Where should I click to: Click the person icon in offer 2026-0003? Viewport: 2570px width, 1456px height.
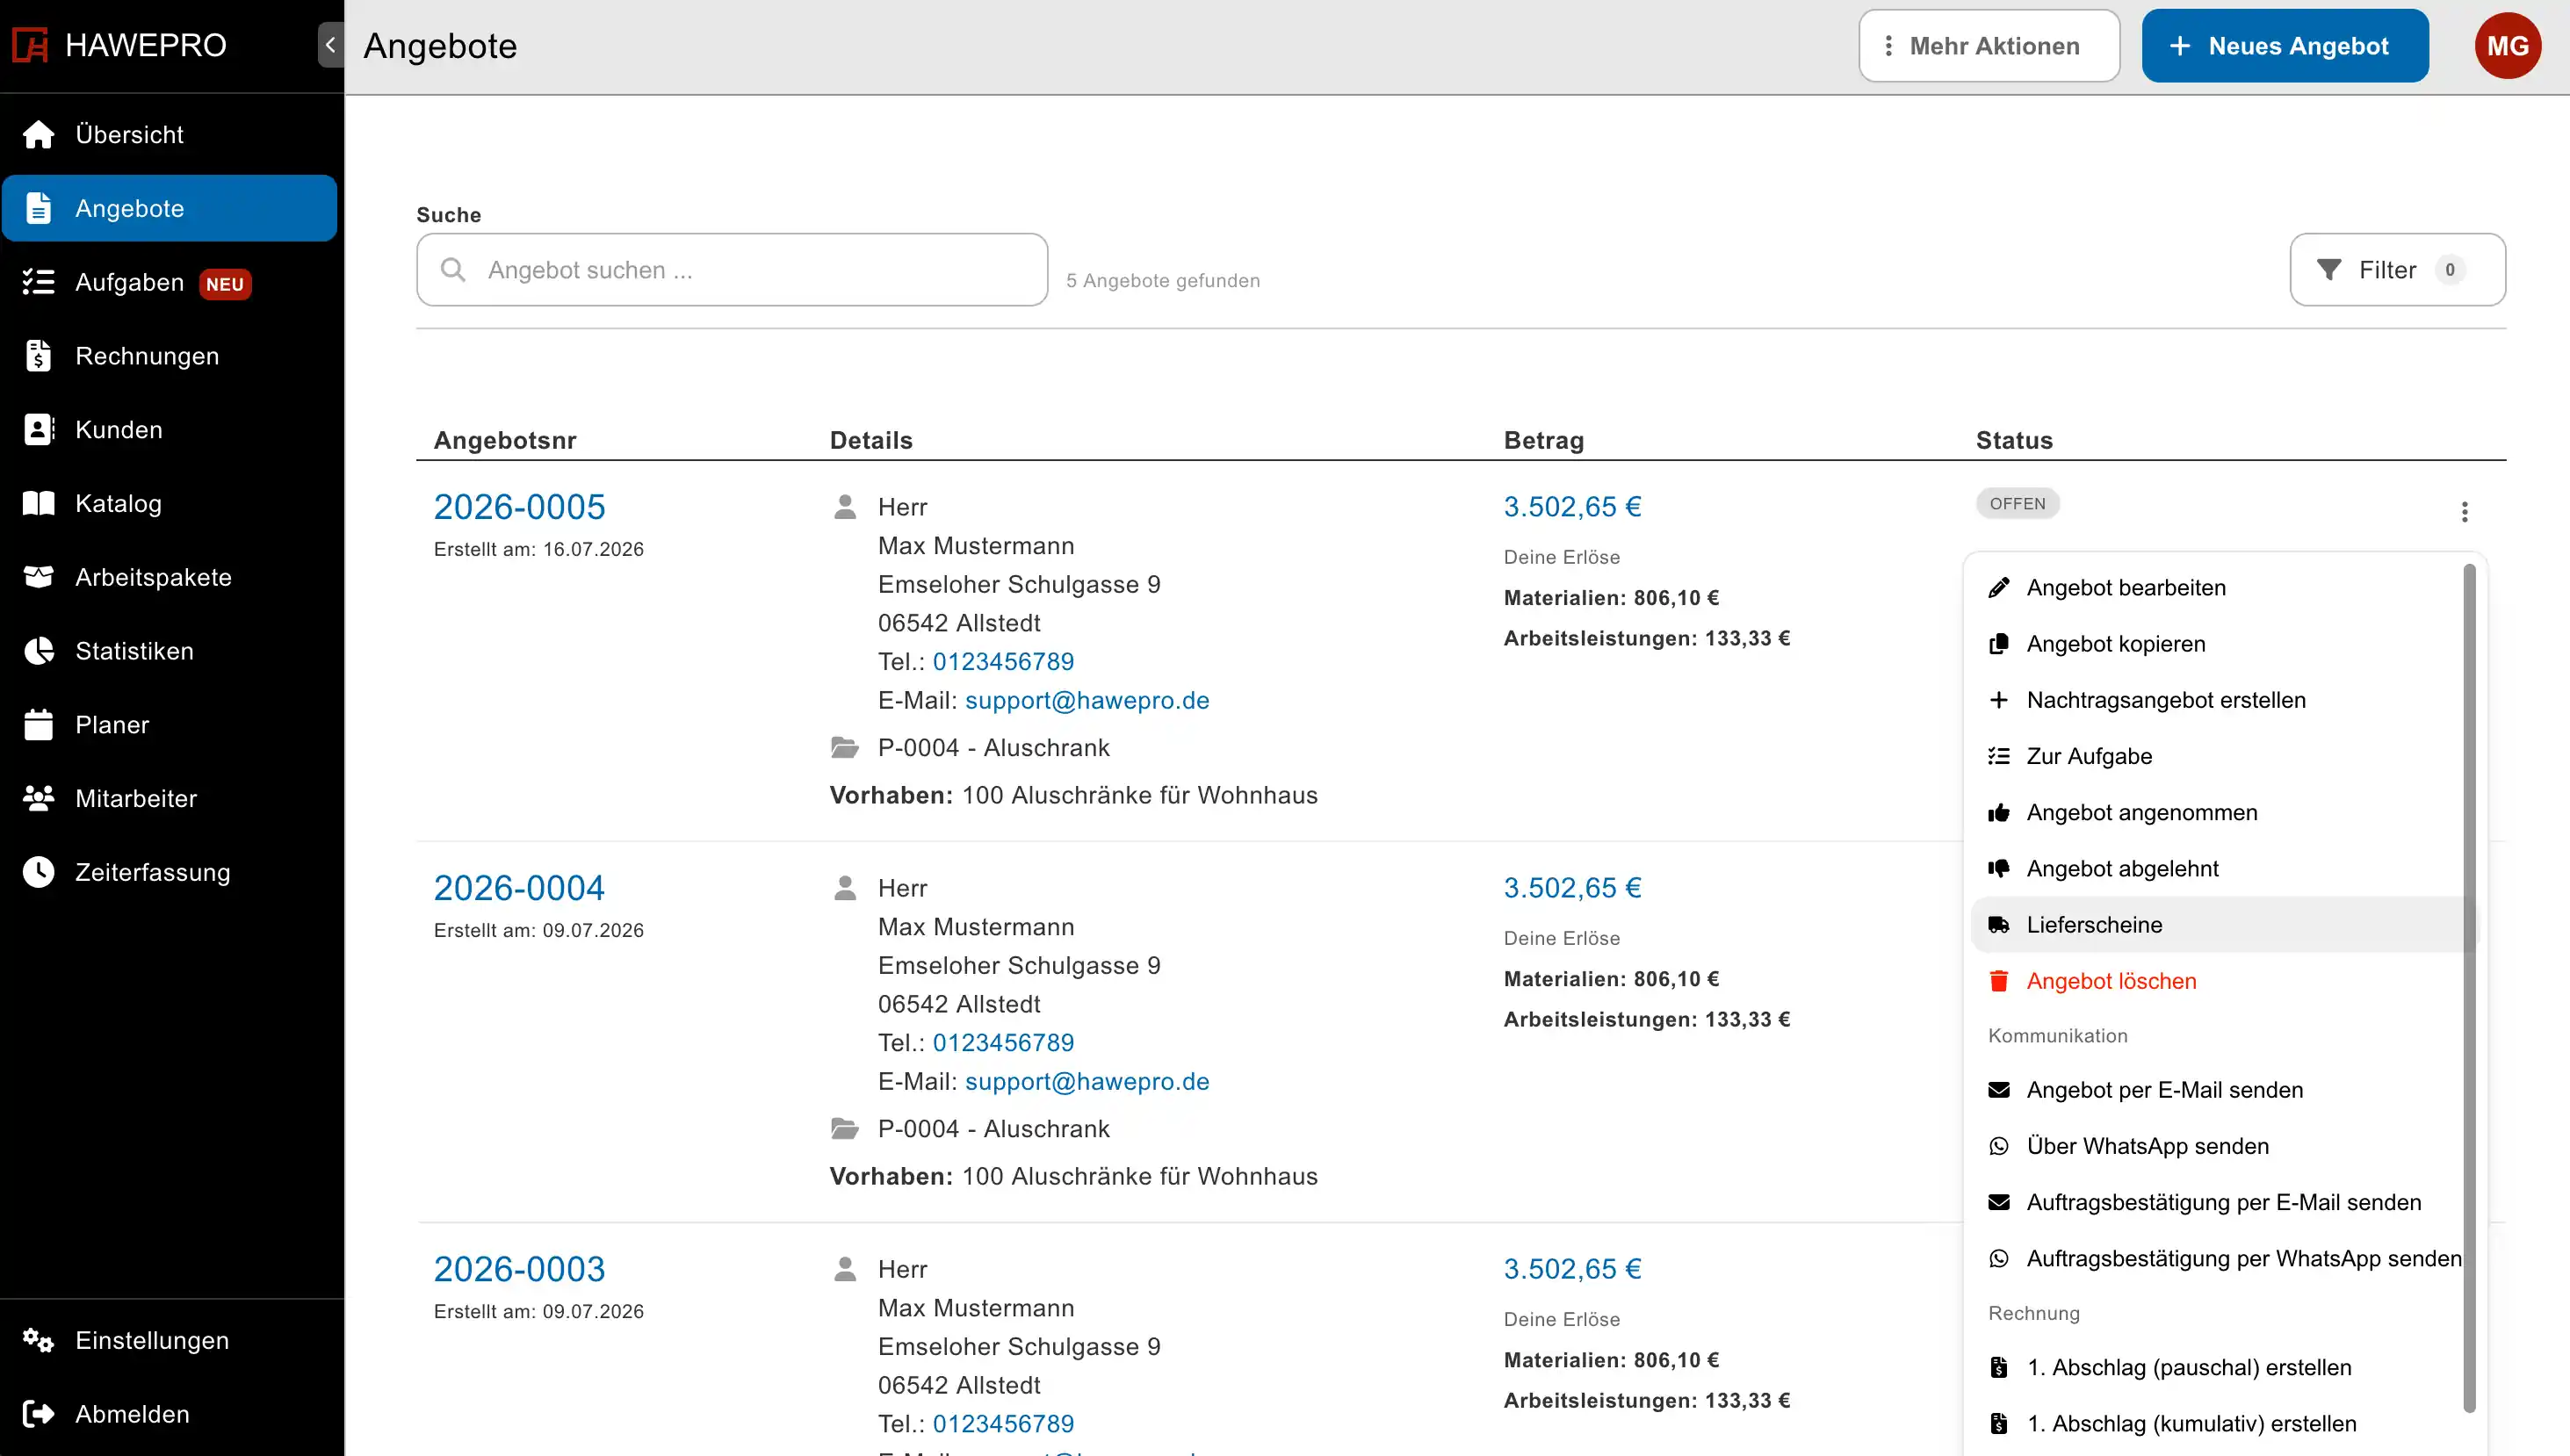[845, 1269]
